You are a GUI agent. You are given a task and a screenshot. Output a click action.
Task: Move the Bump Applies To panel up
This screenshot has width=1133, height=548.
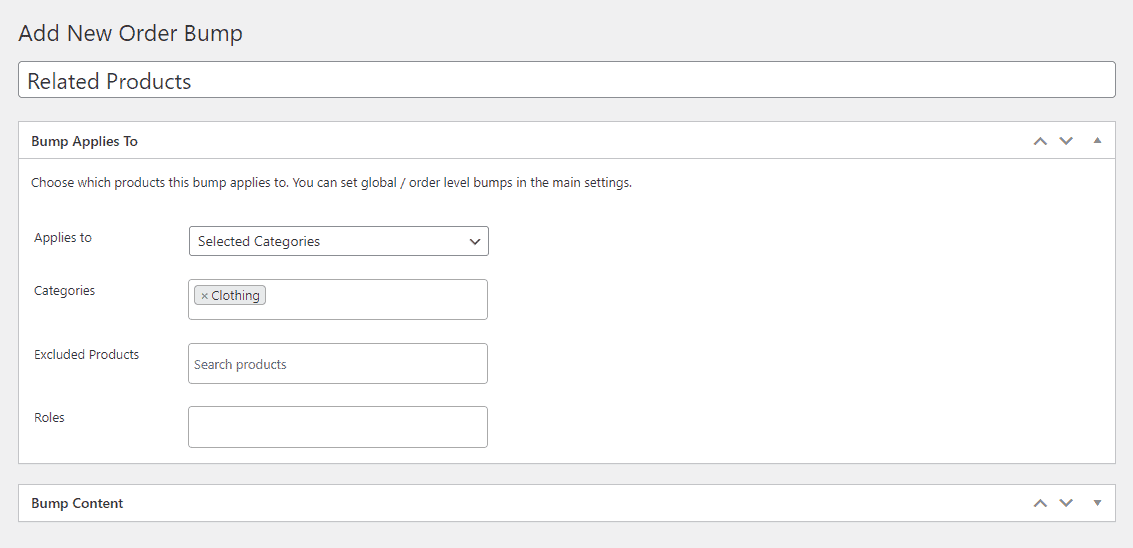coord(1040,141)
